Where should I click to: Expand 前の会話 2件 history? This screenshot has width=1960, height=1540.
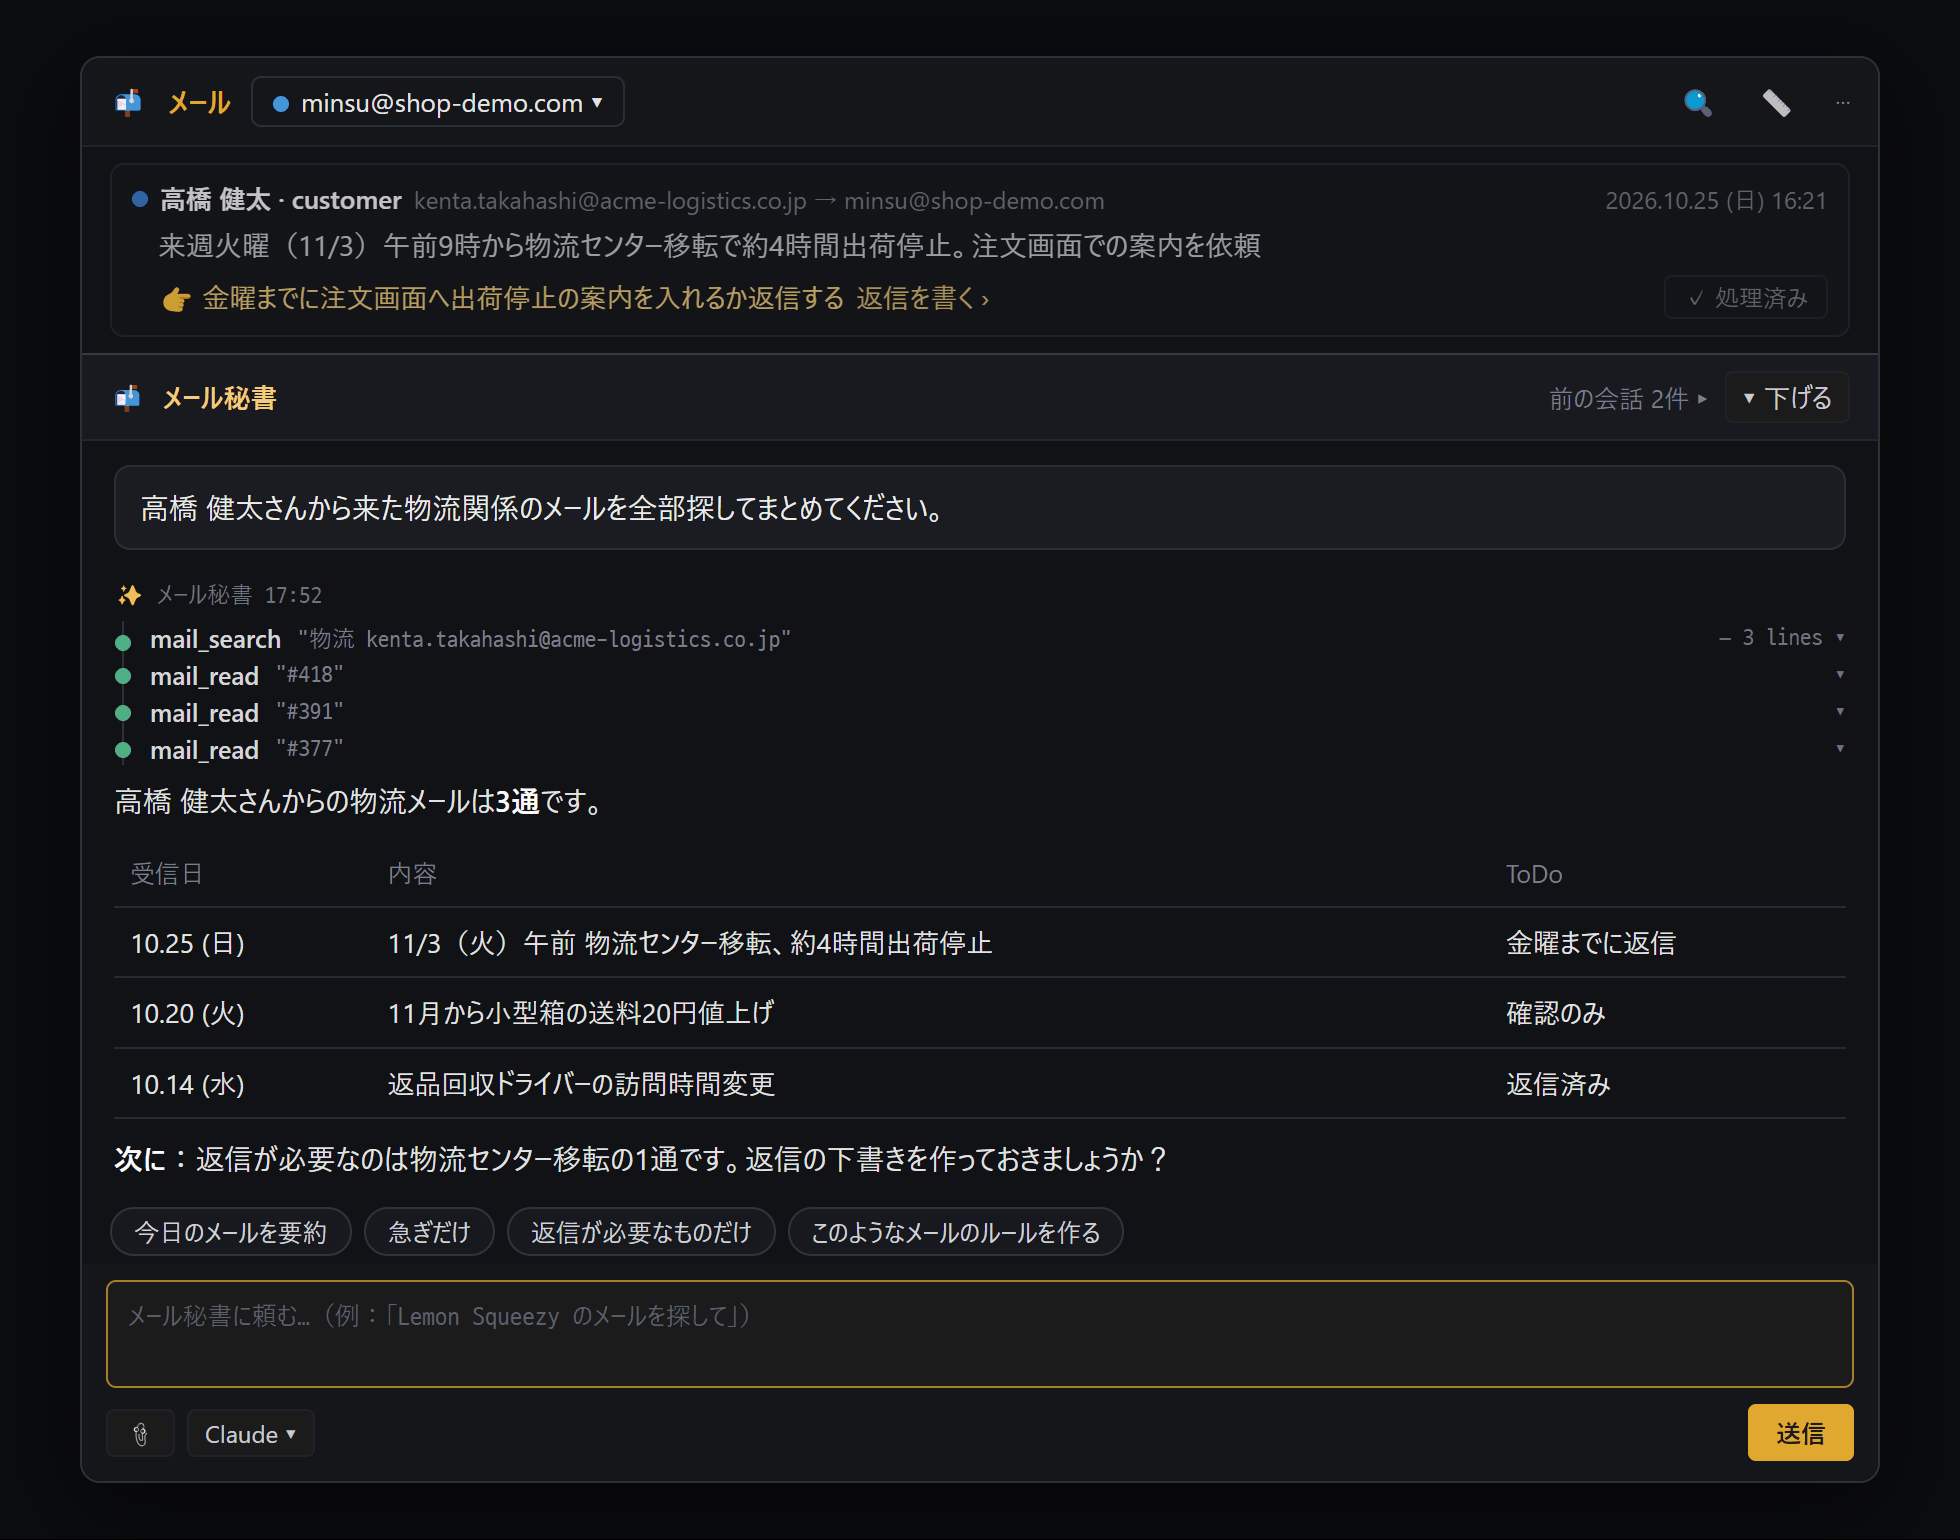[x=1628, y=399]
